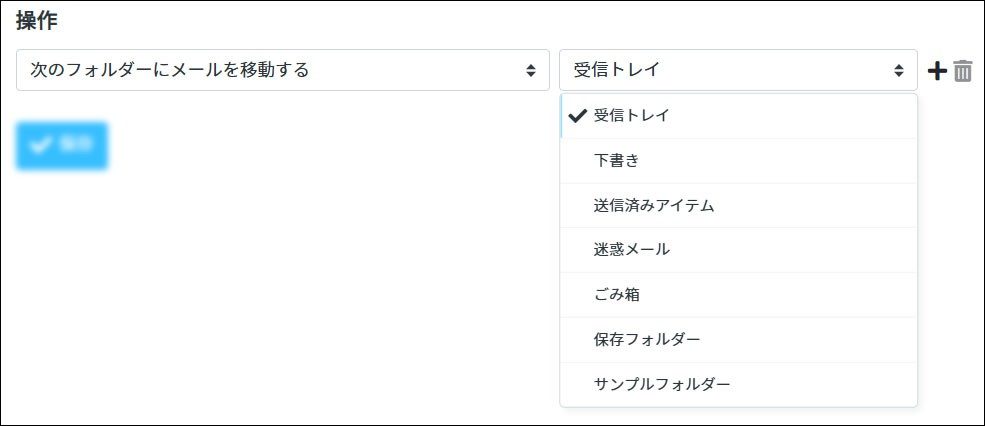Collapse the 受信トレイ folder dropdown
The image size is (985, 426).
coord(737,70)
